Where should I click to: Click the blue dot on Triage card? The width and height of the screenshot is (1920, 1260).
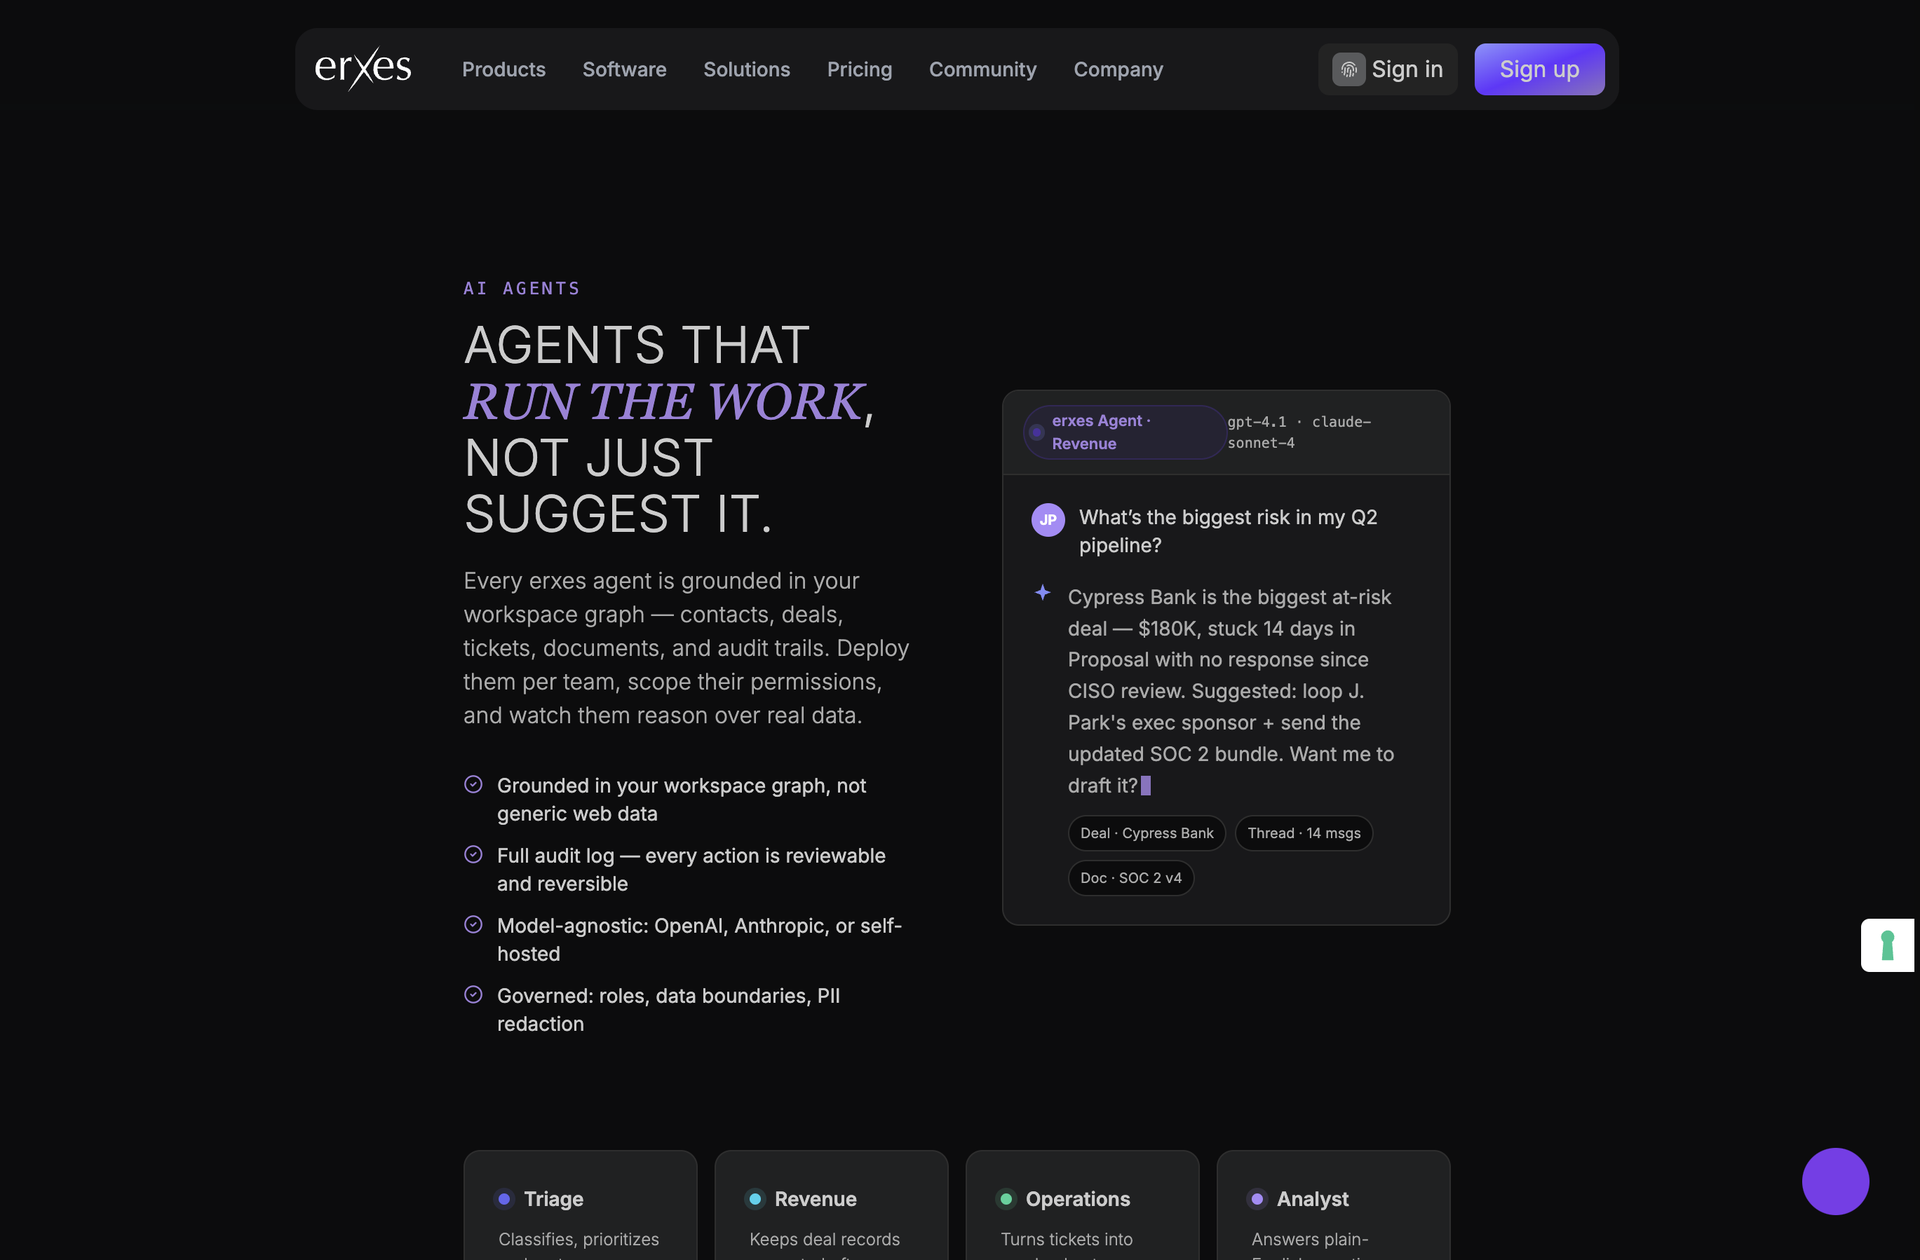504,1199
